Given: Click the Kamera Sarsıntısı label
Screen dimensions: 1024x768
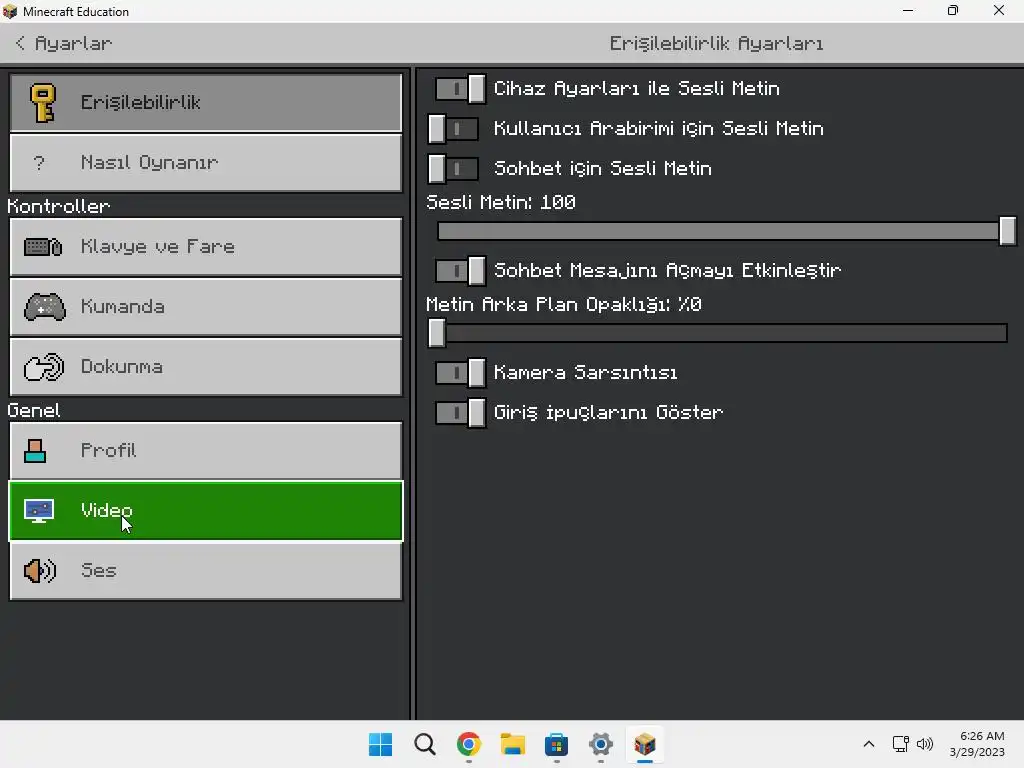Looking at the screenshot, I should click(585, 373).
